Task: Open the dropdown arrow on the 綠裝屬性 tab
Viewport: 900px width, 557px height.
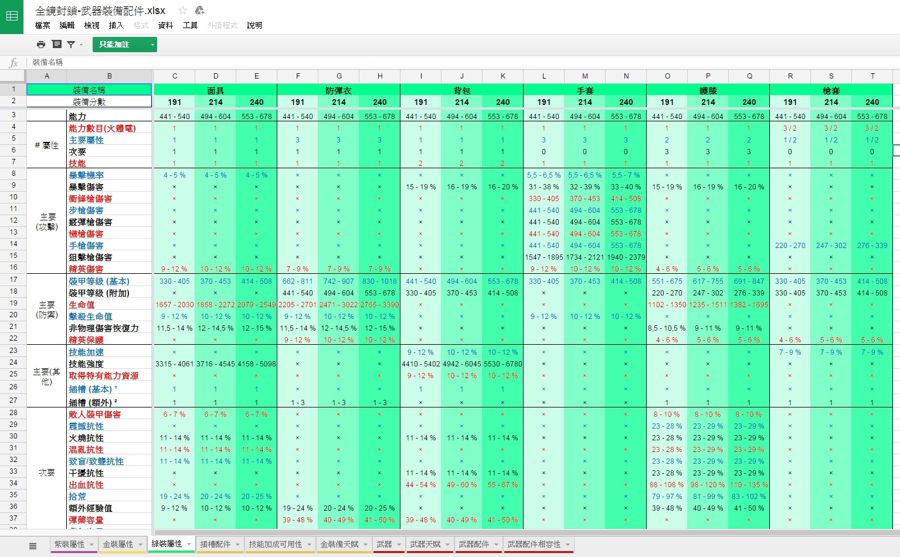Action: tap(189, 544)
